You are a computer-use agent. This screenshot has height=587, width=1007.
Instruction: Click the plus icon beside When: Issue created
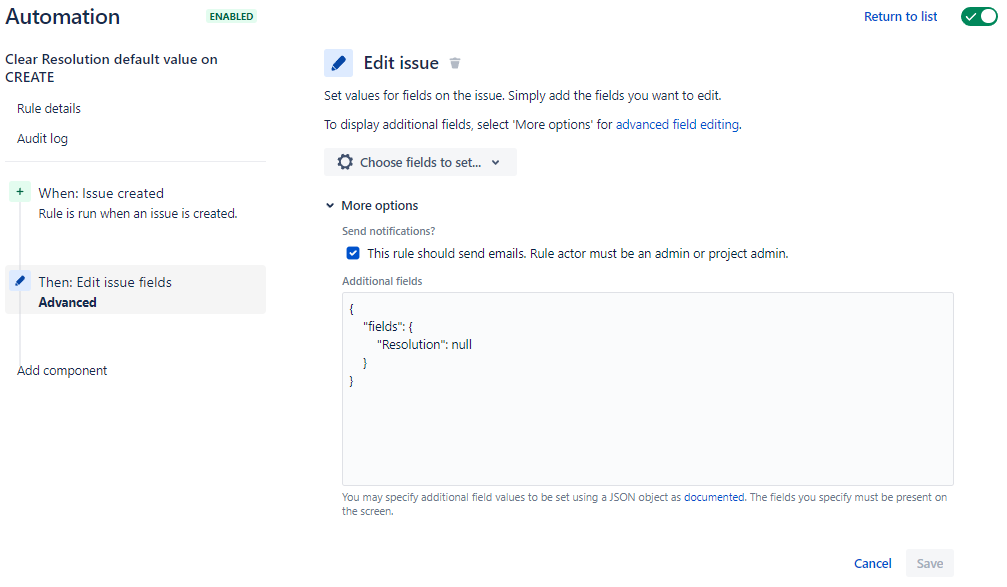point(19,189)
